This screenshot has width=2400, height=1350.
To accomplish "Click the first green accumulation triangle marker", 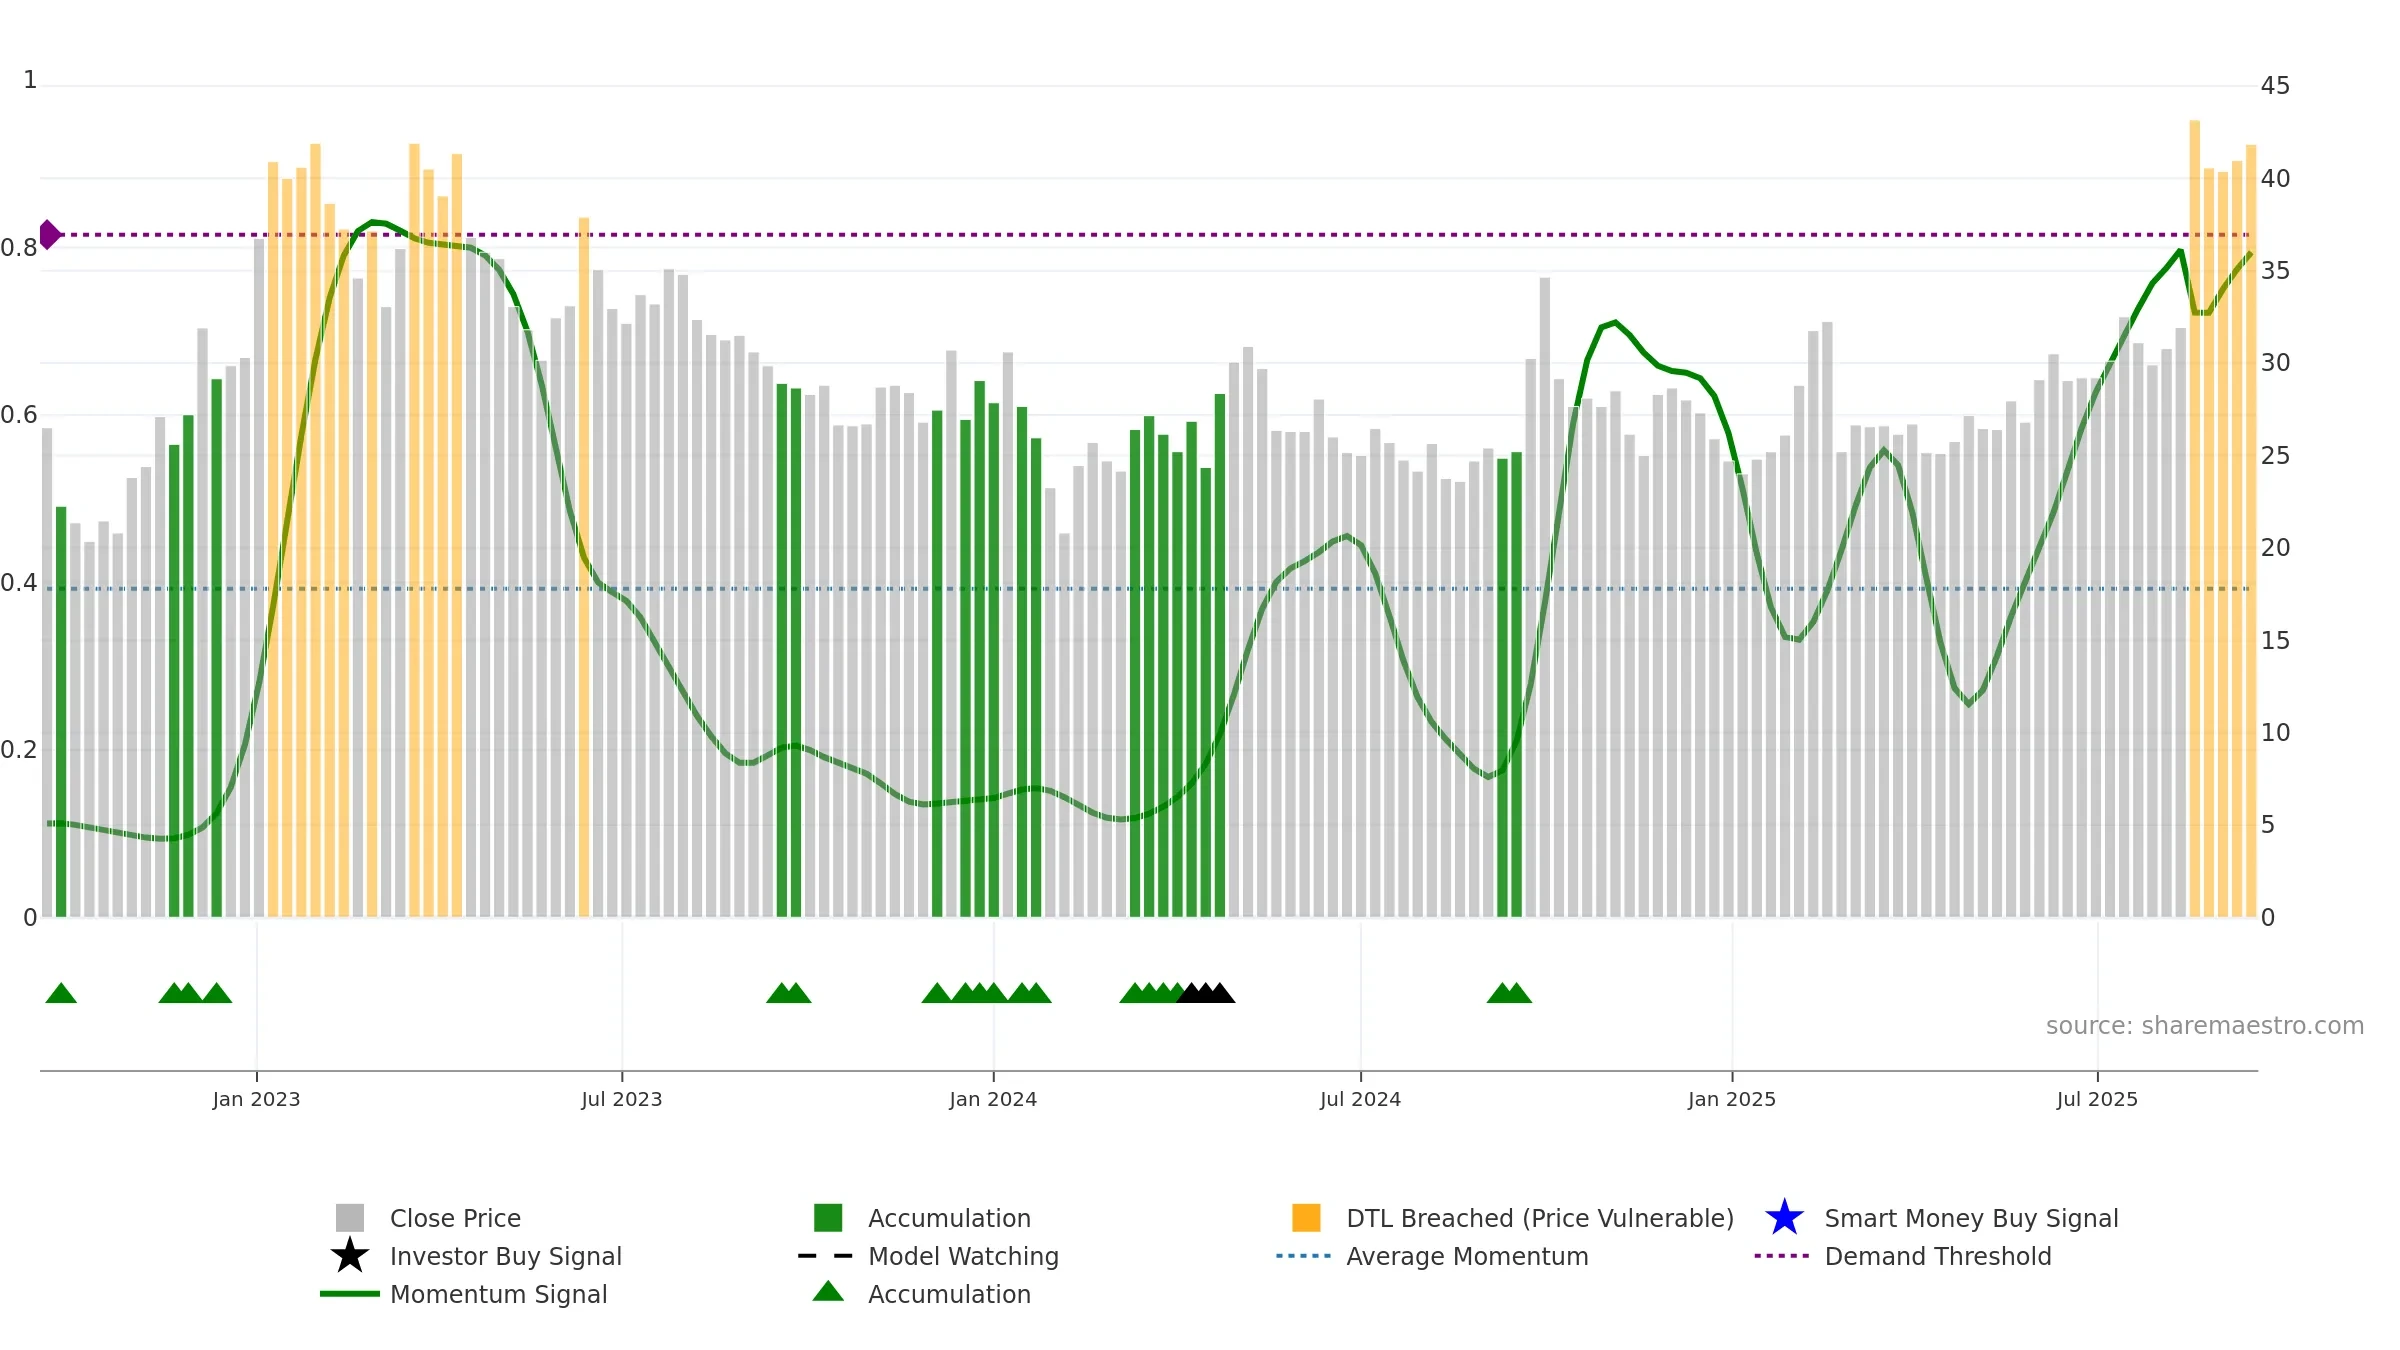I will pyautogui.click(x=61, y=993).
